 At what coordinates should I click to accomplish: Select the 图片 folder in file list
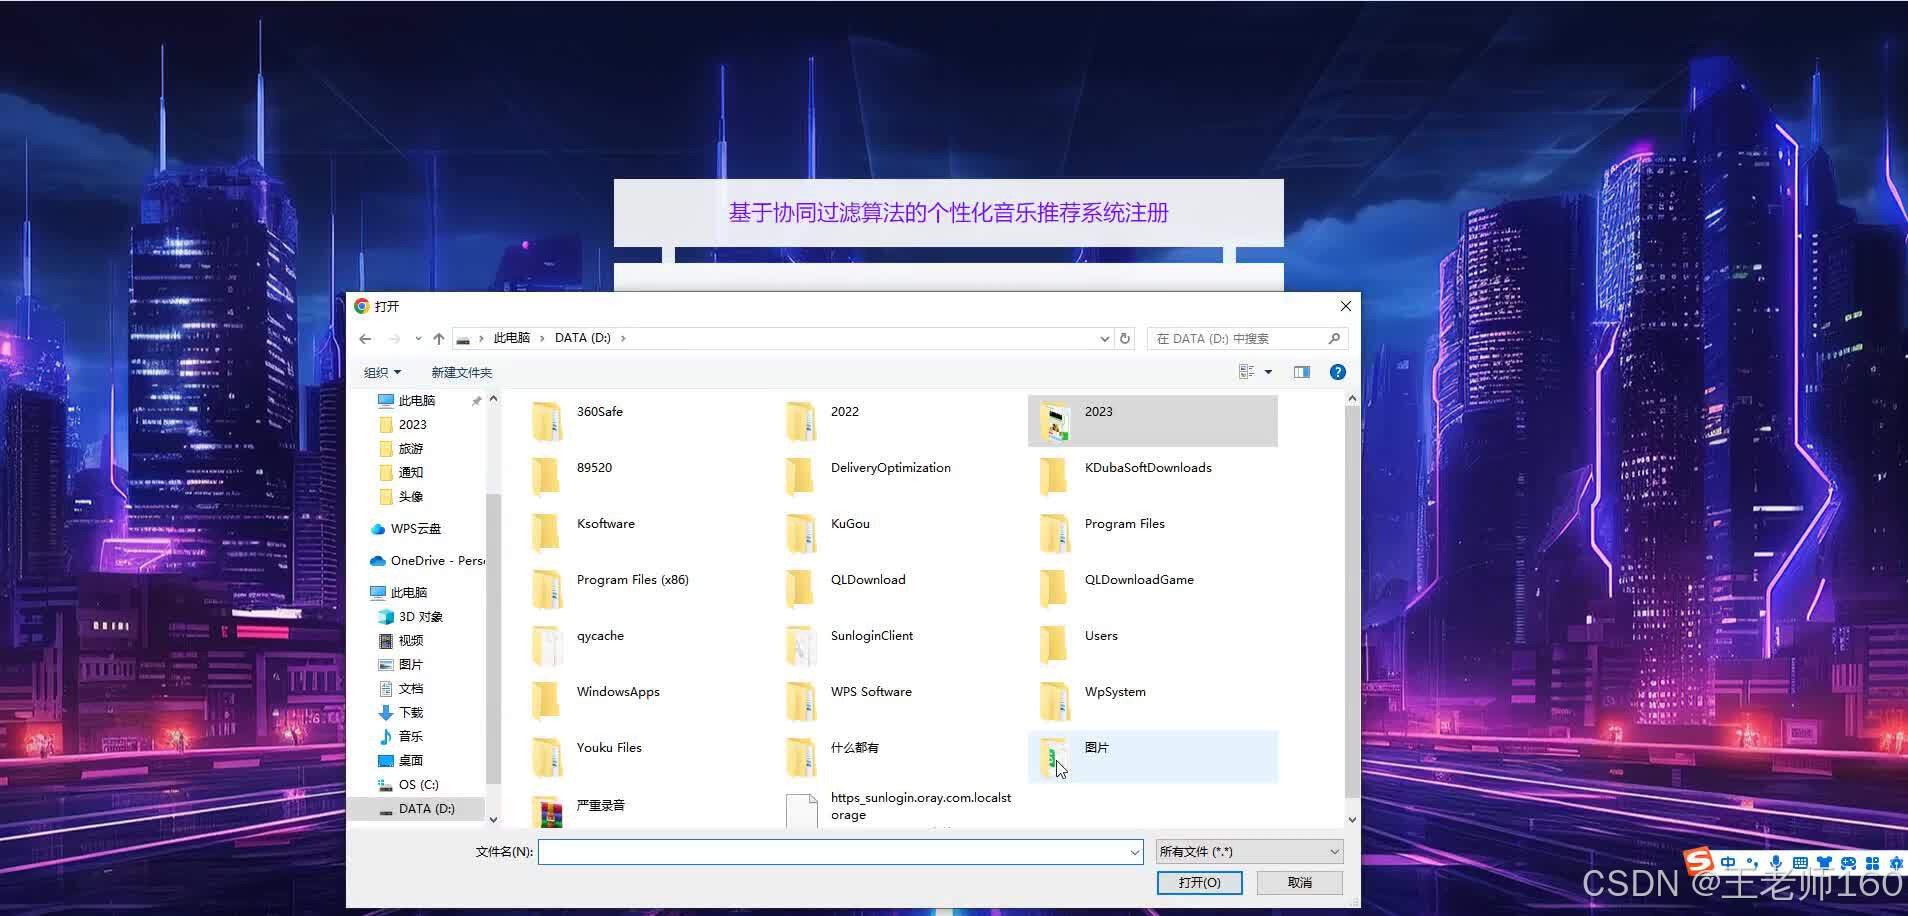(1153, 757)
